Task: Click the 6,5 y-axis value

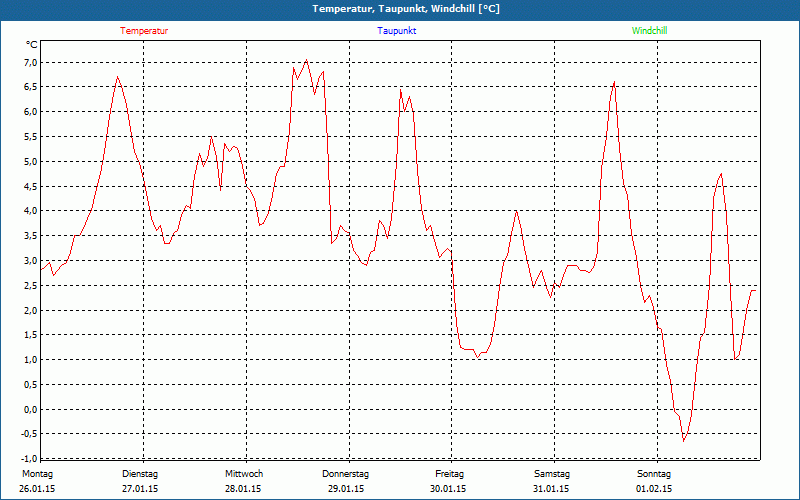Action: pos(31,87)
